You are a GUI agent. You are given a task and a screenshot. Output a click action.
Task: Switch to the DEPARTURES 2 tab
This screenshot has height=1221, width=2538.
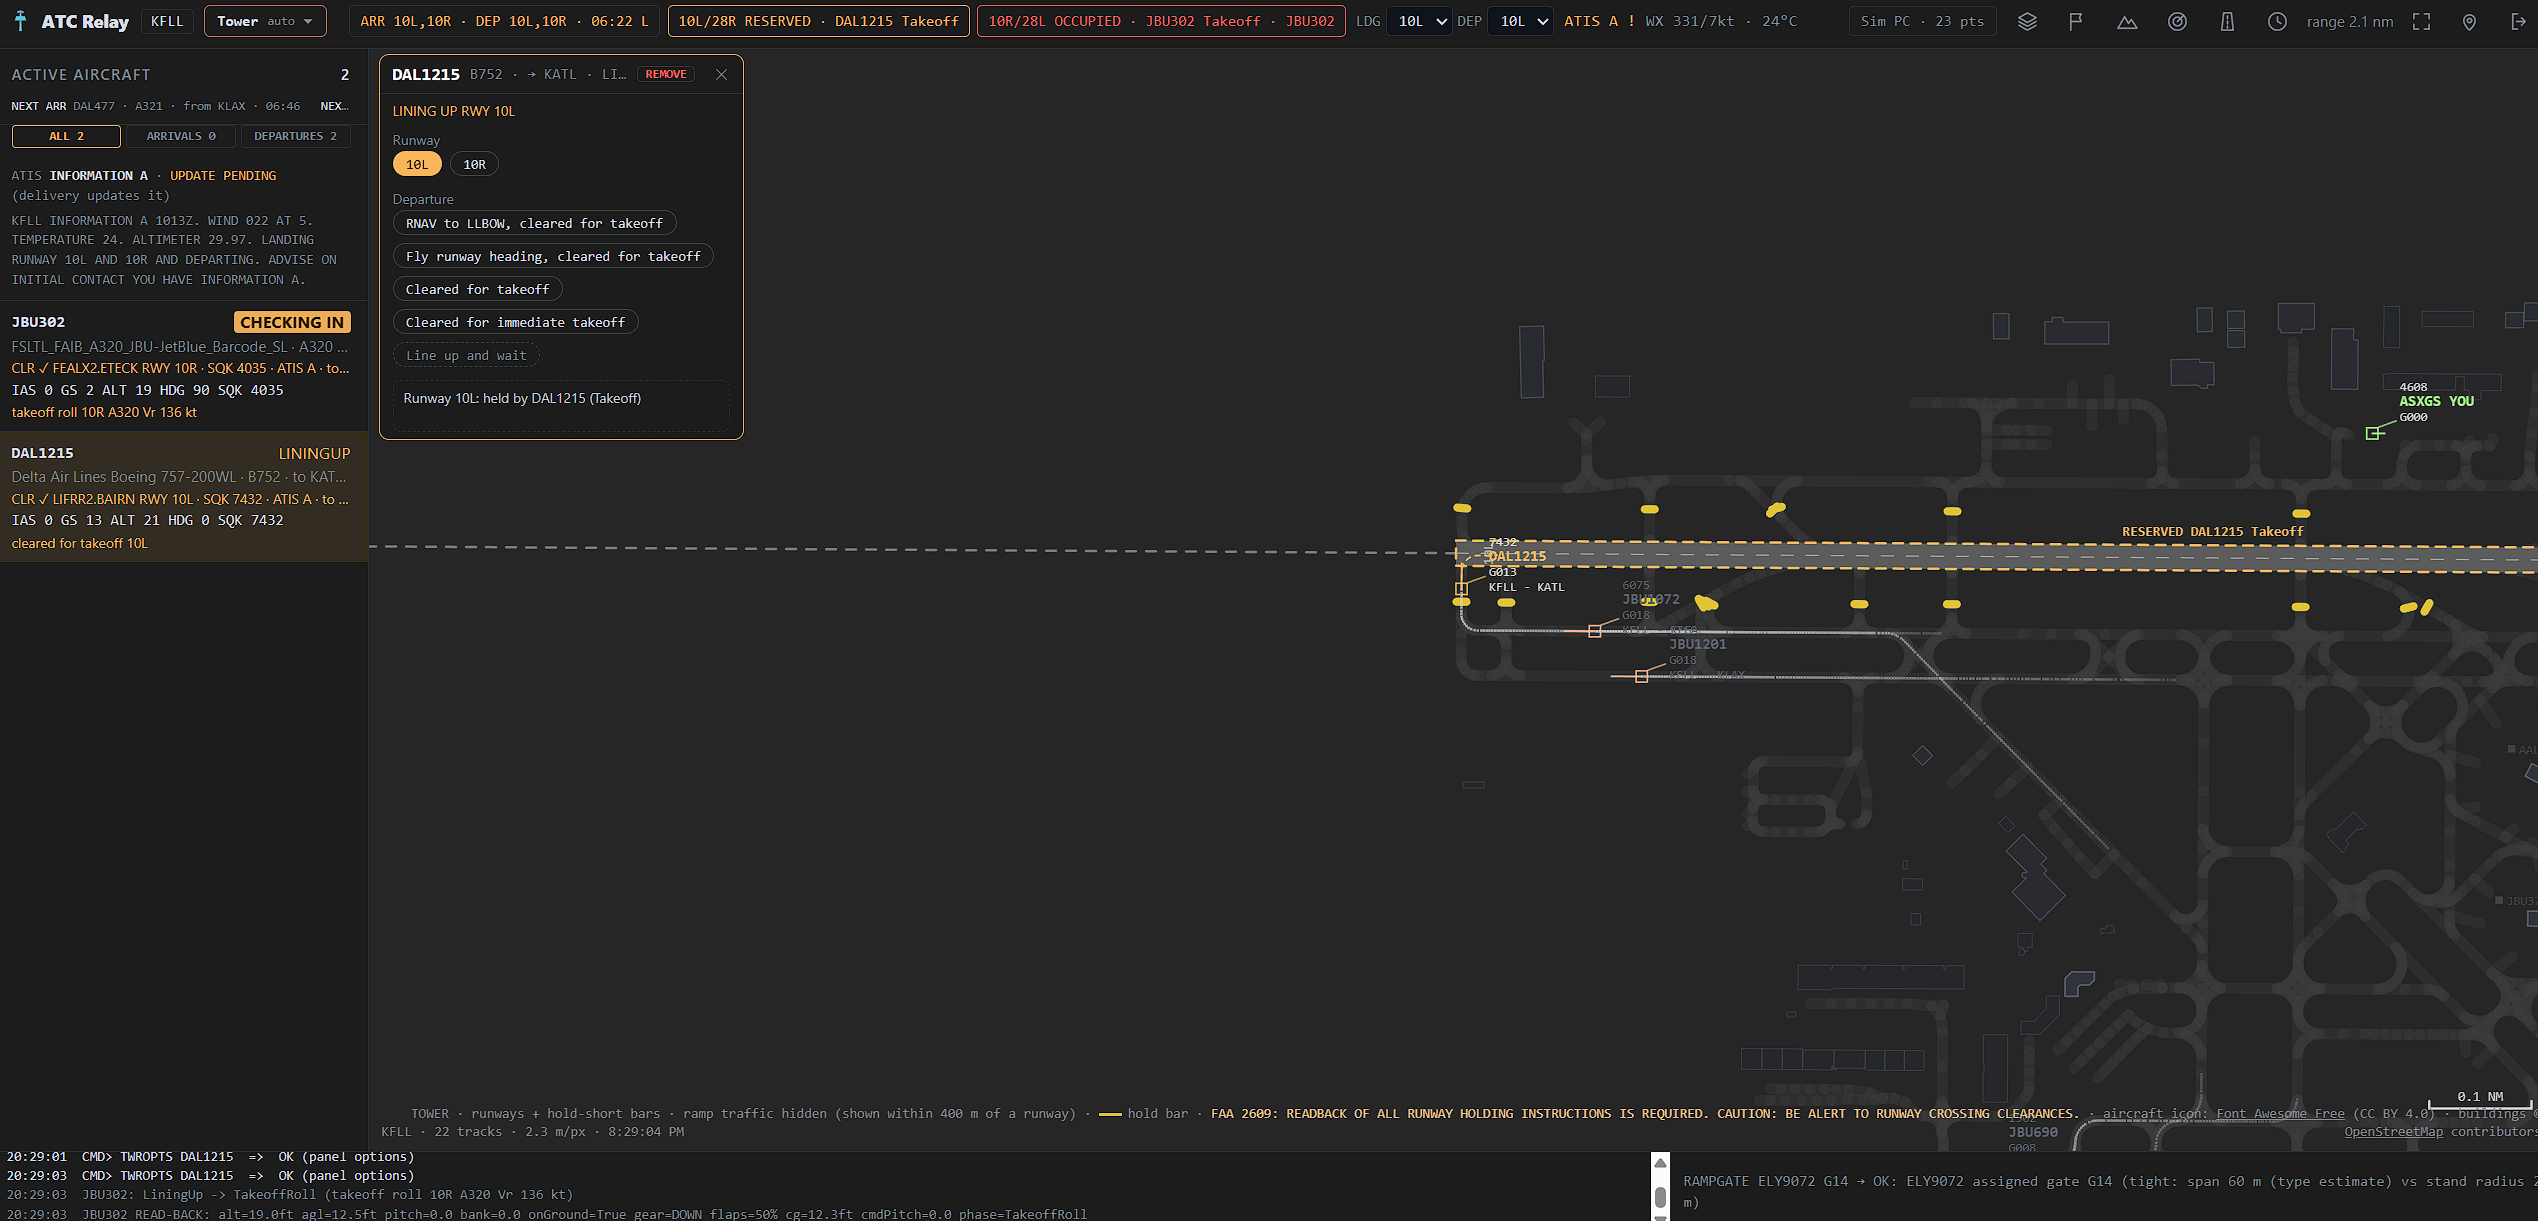295,136
